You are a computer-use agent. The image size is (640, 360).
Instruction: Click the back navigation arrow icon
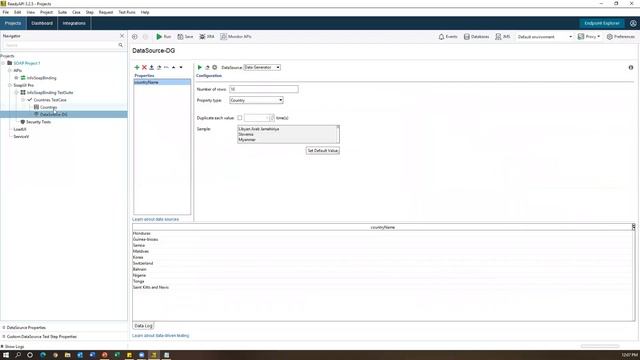coord(135,37)
